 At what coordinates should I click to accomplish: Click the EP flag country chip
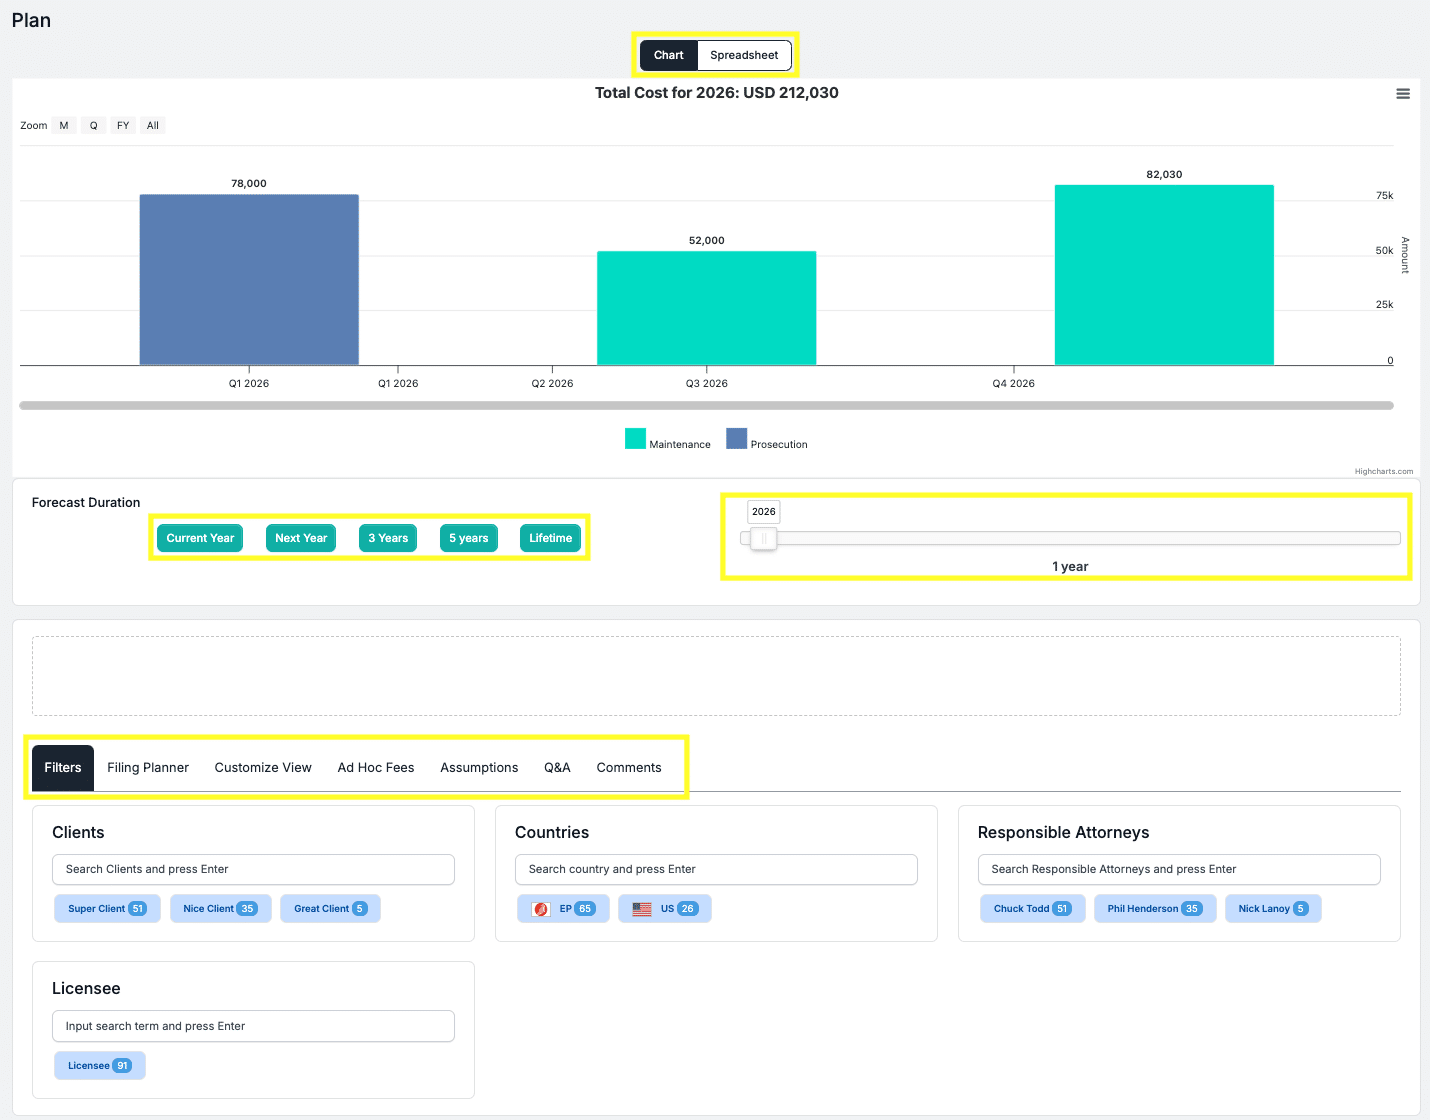coord(563,909)
